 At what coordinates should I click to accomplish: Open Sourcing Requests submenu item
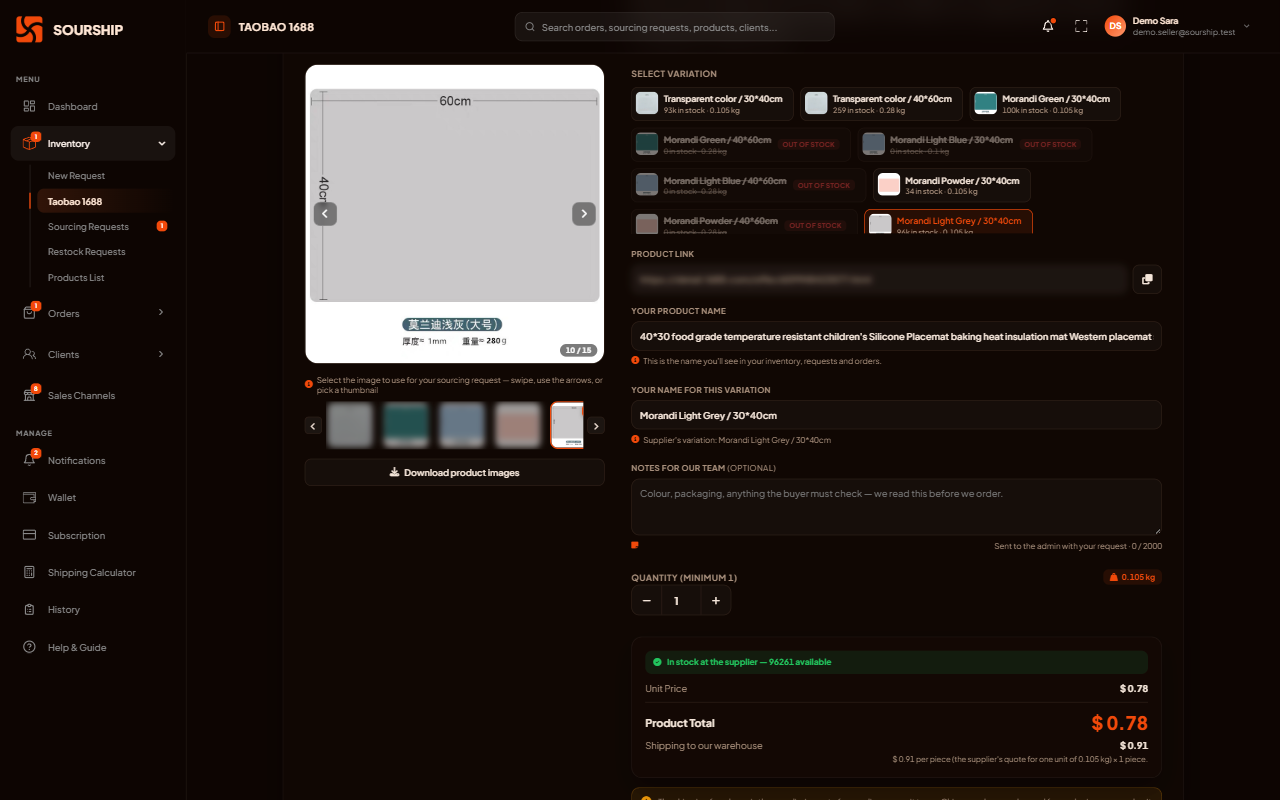pyautogui.click(x=88, y=227)
